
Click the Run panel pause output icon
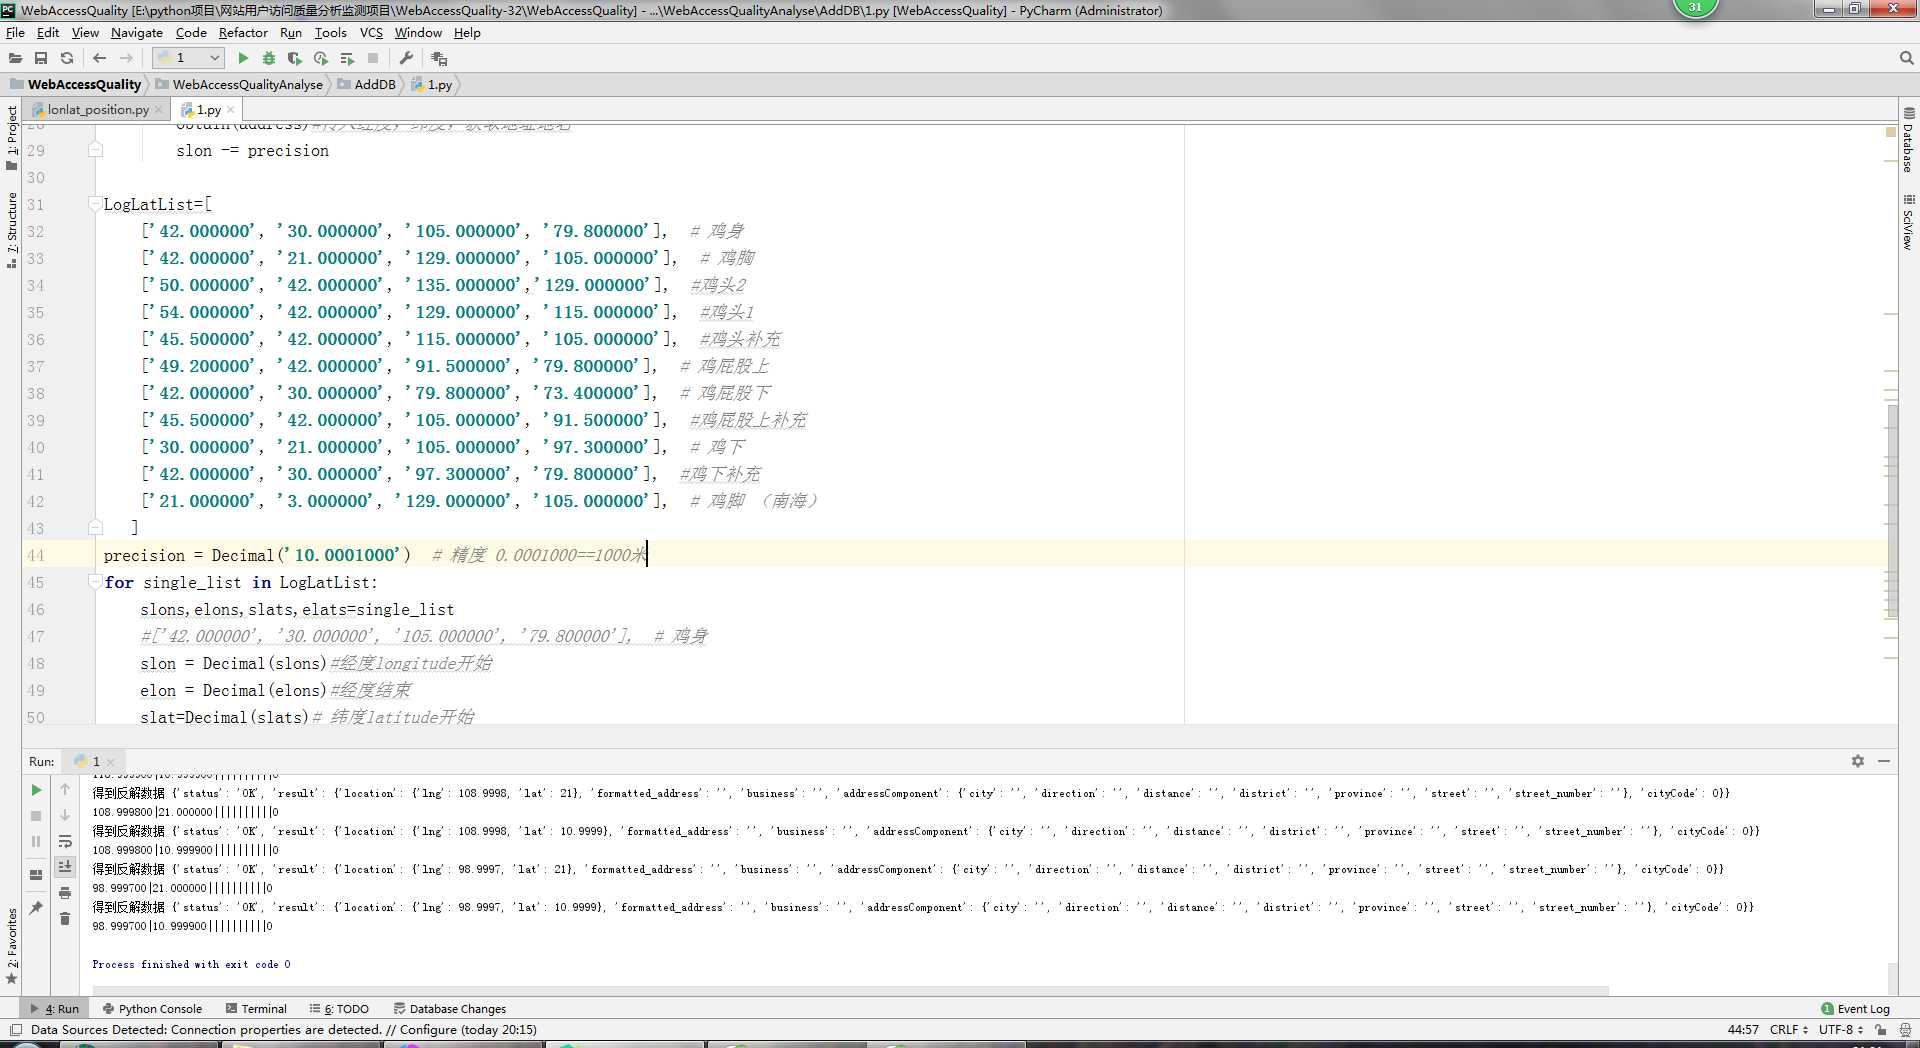36,842
